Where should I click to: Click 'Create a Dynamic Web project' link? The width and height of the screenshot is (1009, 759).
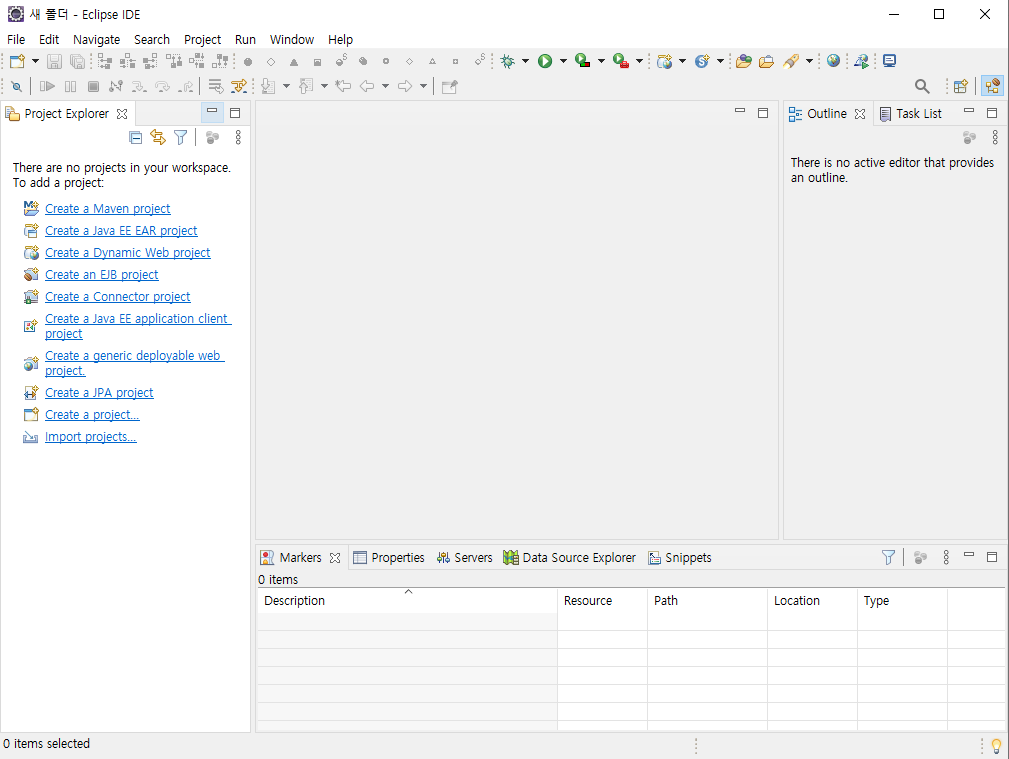127,252
